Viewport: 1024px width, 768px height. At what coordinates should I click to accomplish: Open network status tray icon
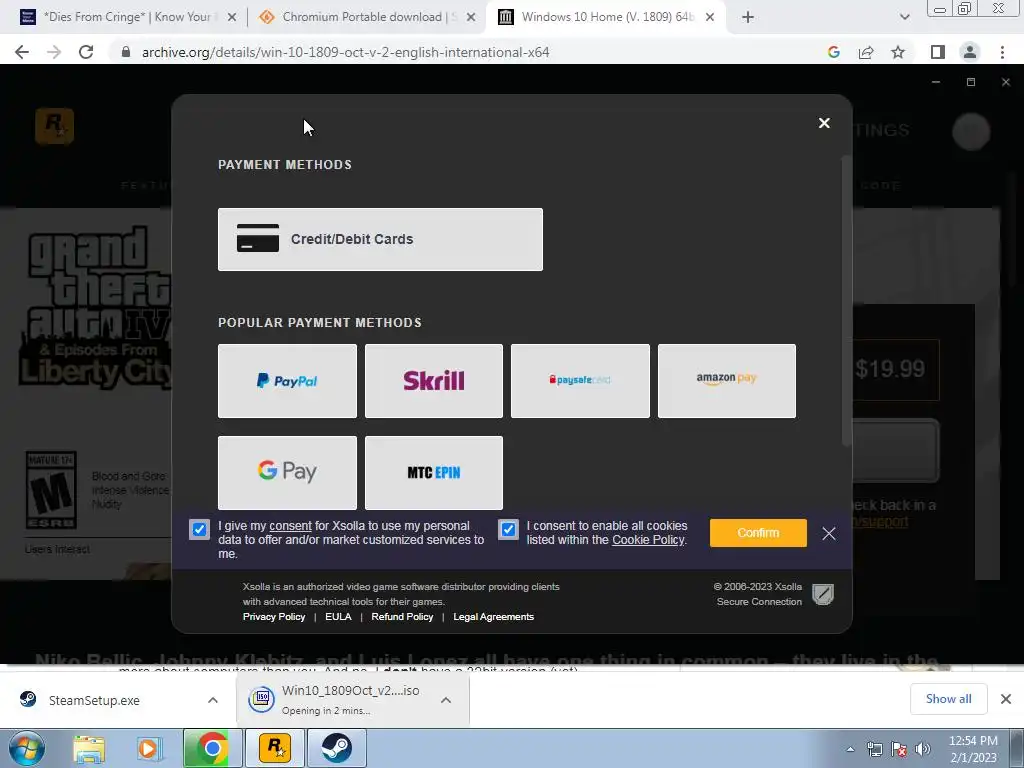click(x=874, y=749)
